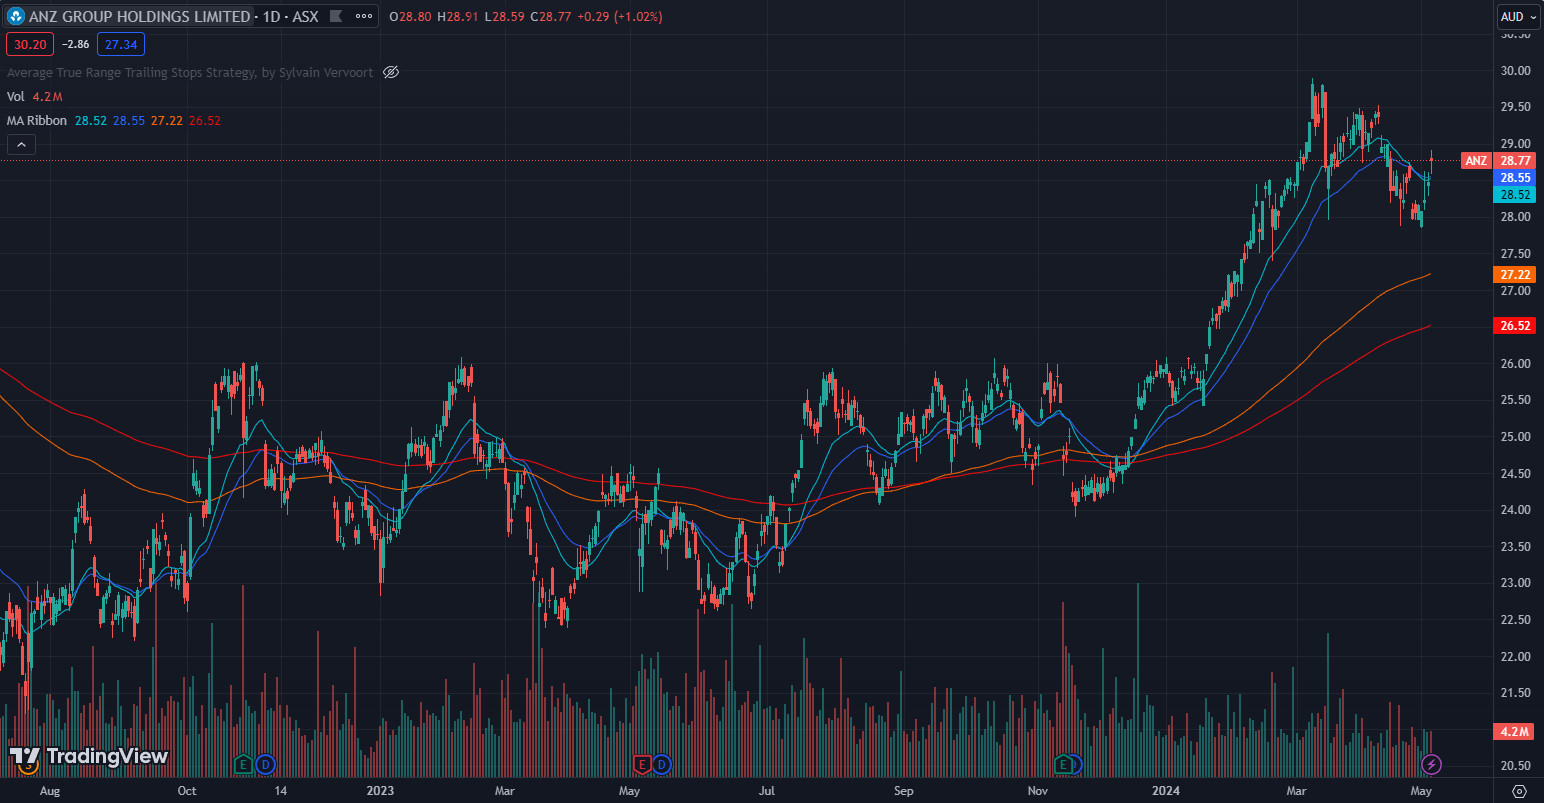Click the blue D dividend marker near October
This screenshot has width=1544, height=803.
pos(265,765)
